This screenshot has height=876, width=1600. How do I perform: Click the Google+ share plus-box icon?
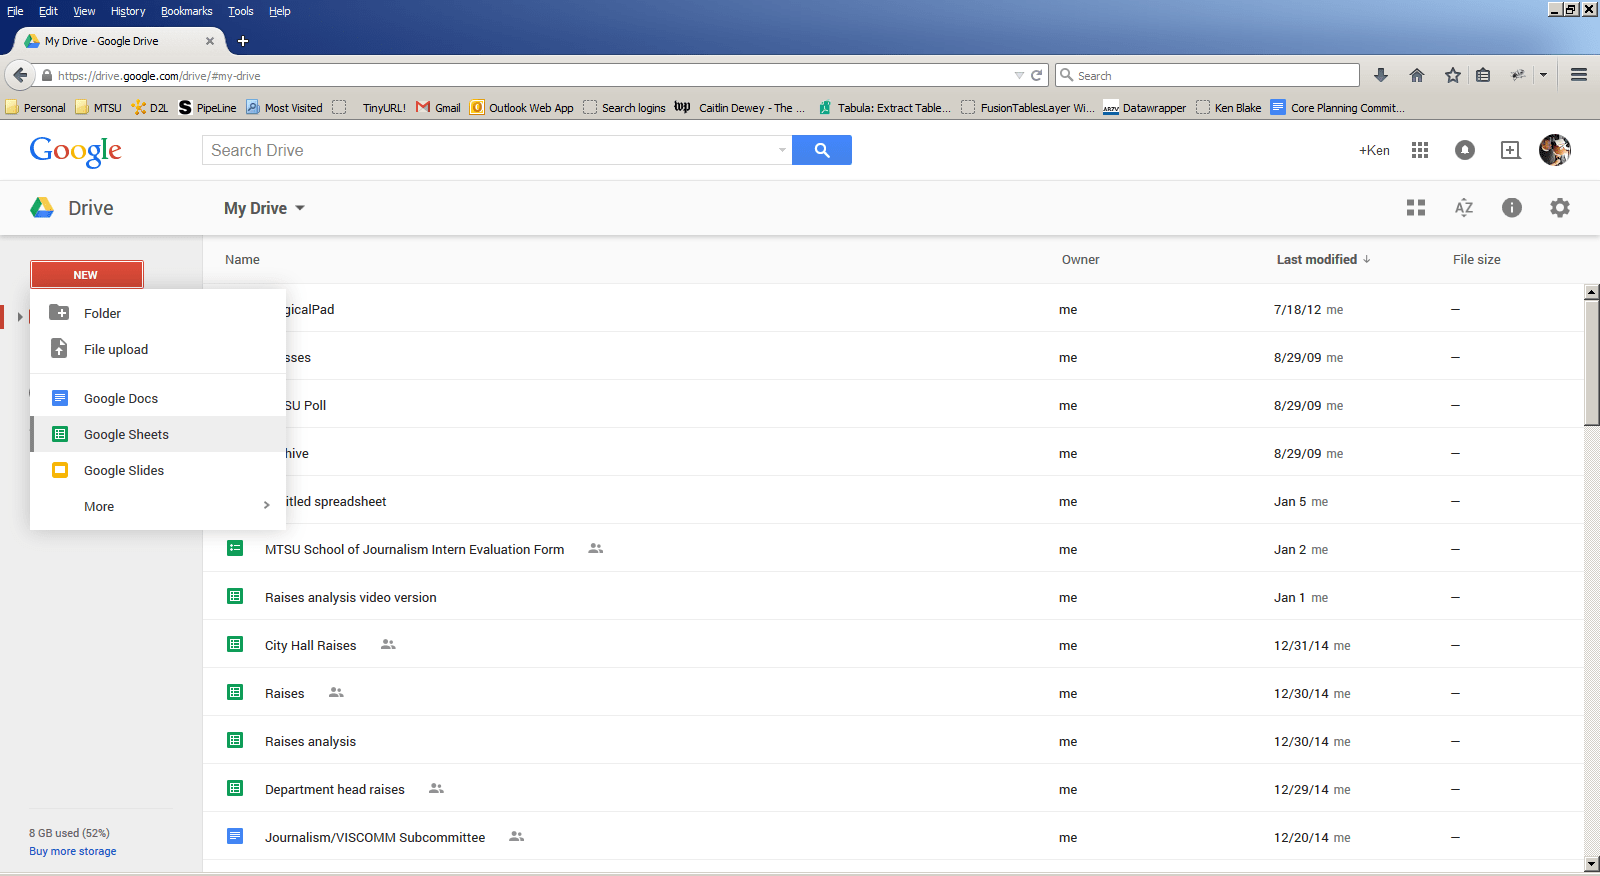[x=1511, y=150]
